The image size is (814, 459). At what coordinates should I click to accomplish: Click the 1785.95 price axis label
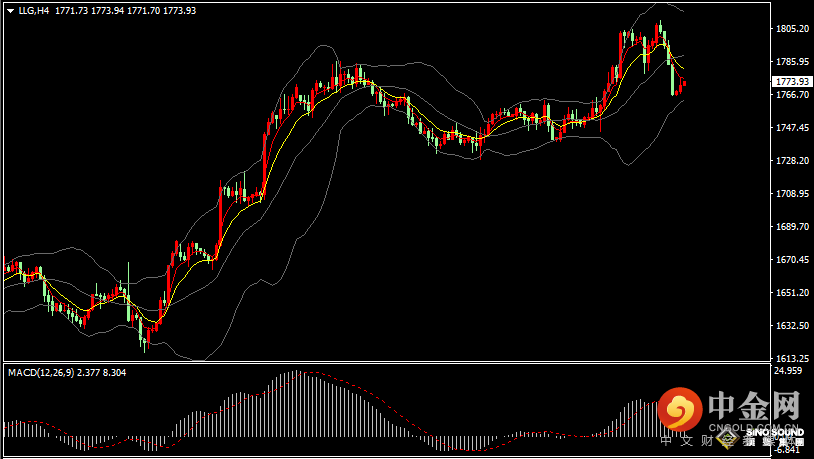point(792,62)
